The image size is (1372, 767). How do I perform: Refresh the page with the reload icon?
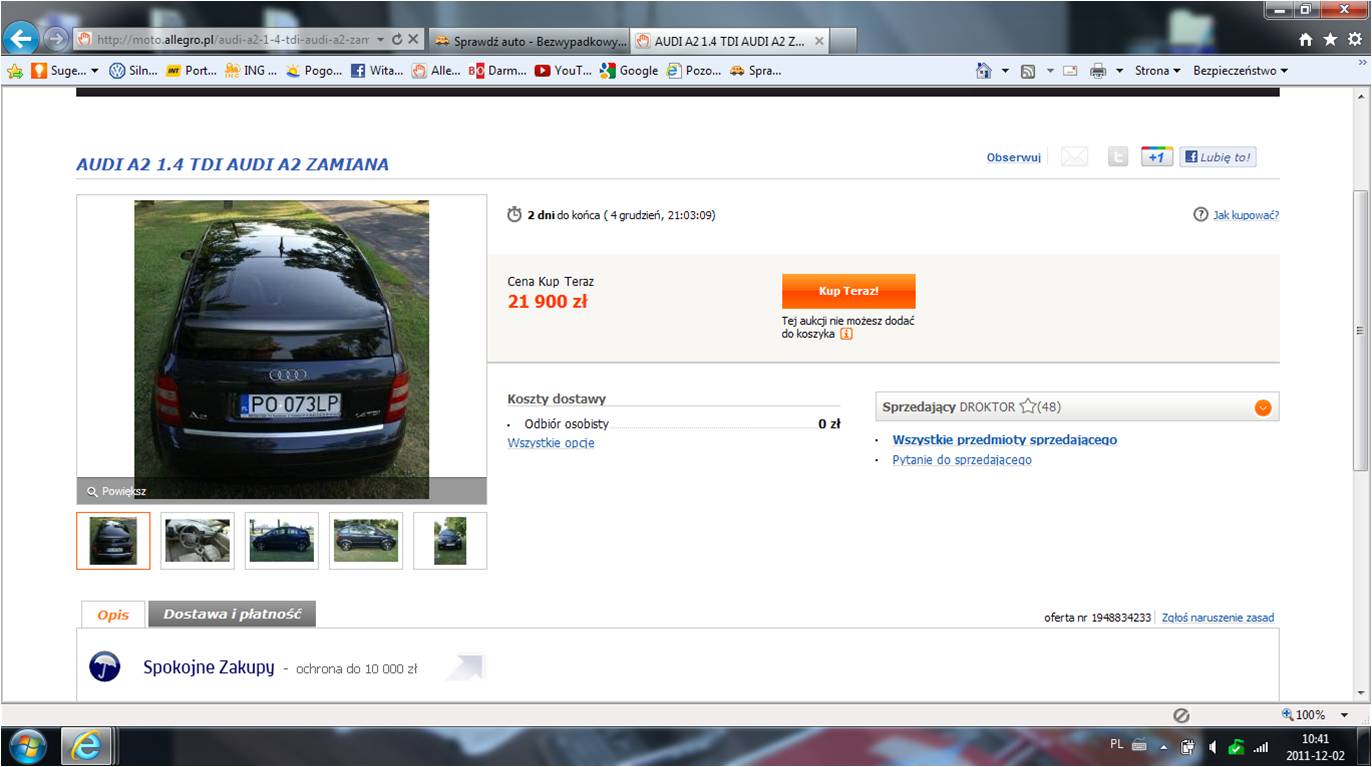pyautogui.click(x=397, y=40)
